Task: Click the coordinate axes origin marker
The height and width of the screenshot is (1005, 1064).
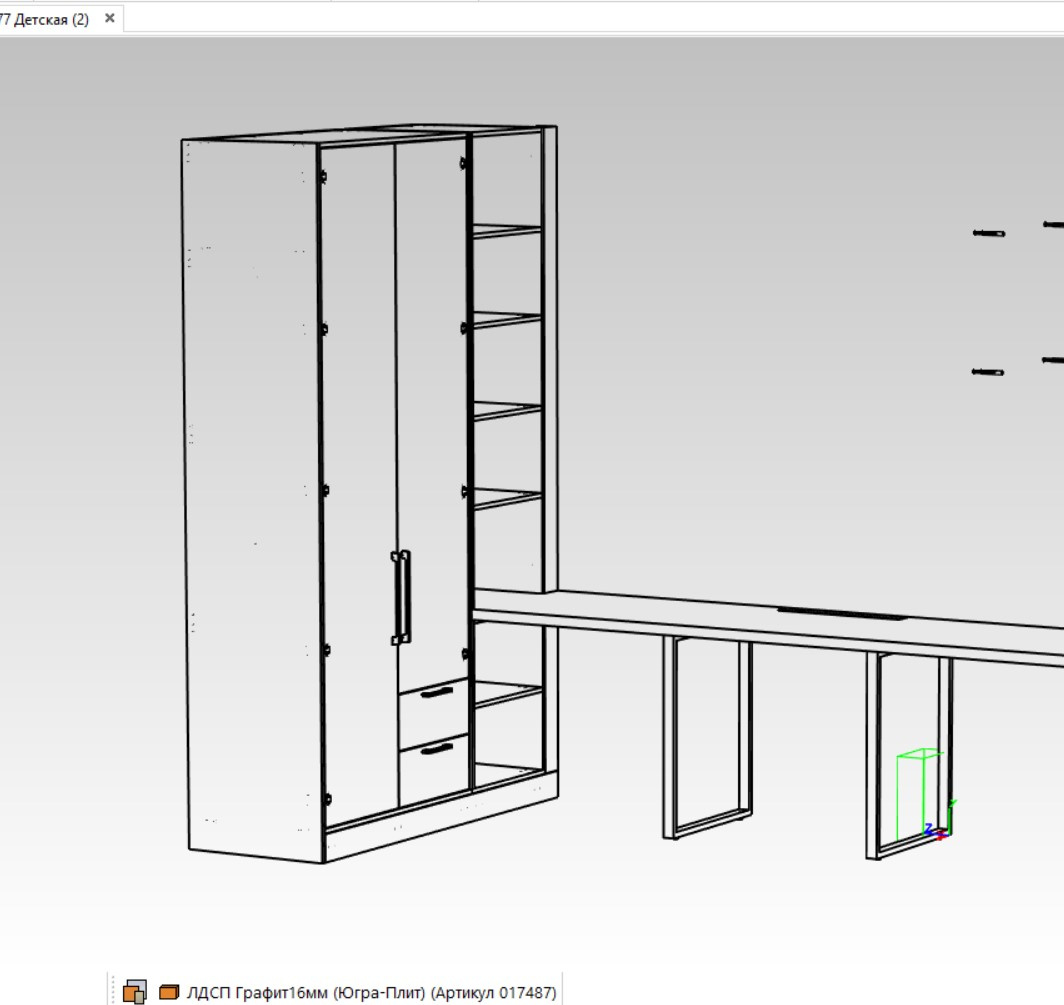Action: tap(938, 830)
